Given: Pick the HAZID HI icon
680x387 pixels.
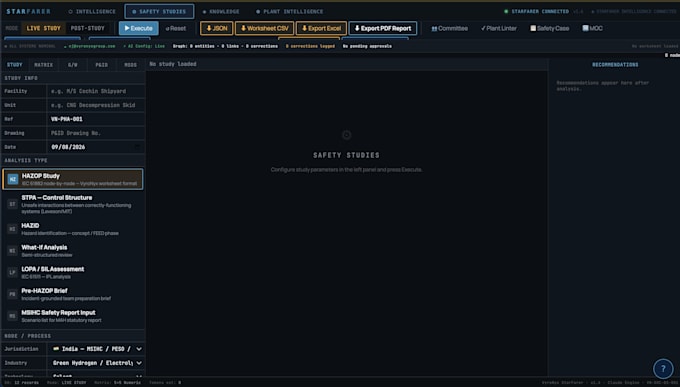Looking at the screenshot, I should pos(13,229).
